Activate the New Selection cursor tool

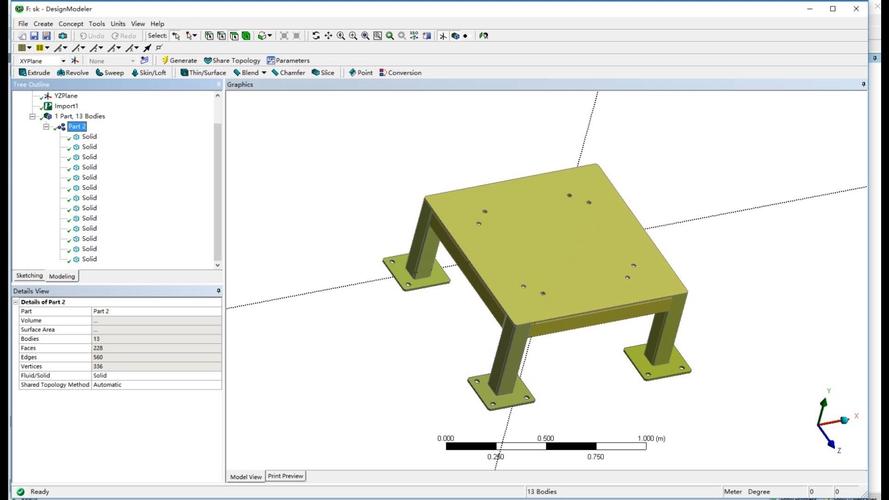click(x=176, y=36)
